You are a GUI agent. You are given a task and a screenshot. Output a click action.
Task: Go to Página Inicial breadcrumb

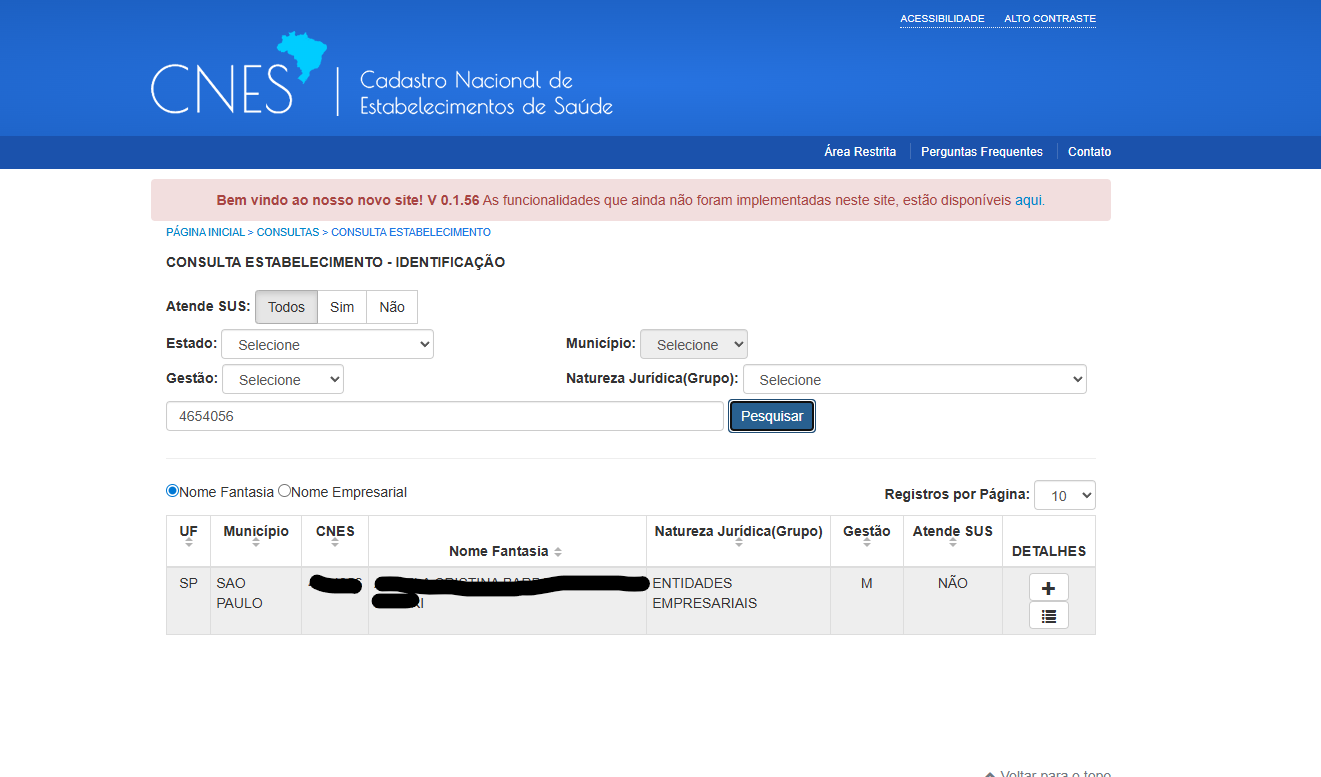click(205, 232)
